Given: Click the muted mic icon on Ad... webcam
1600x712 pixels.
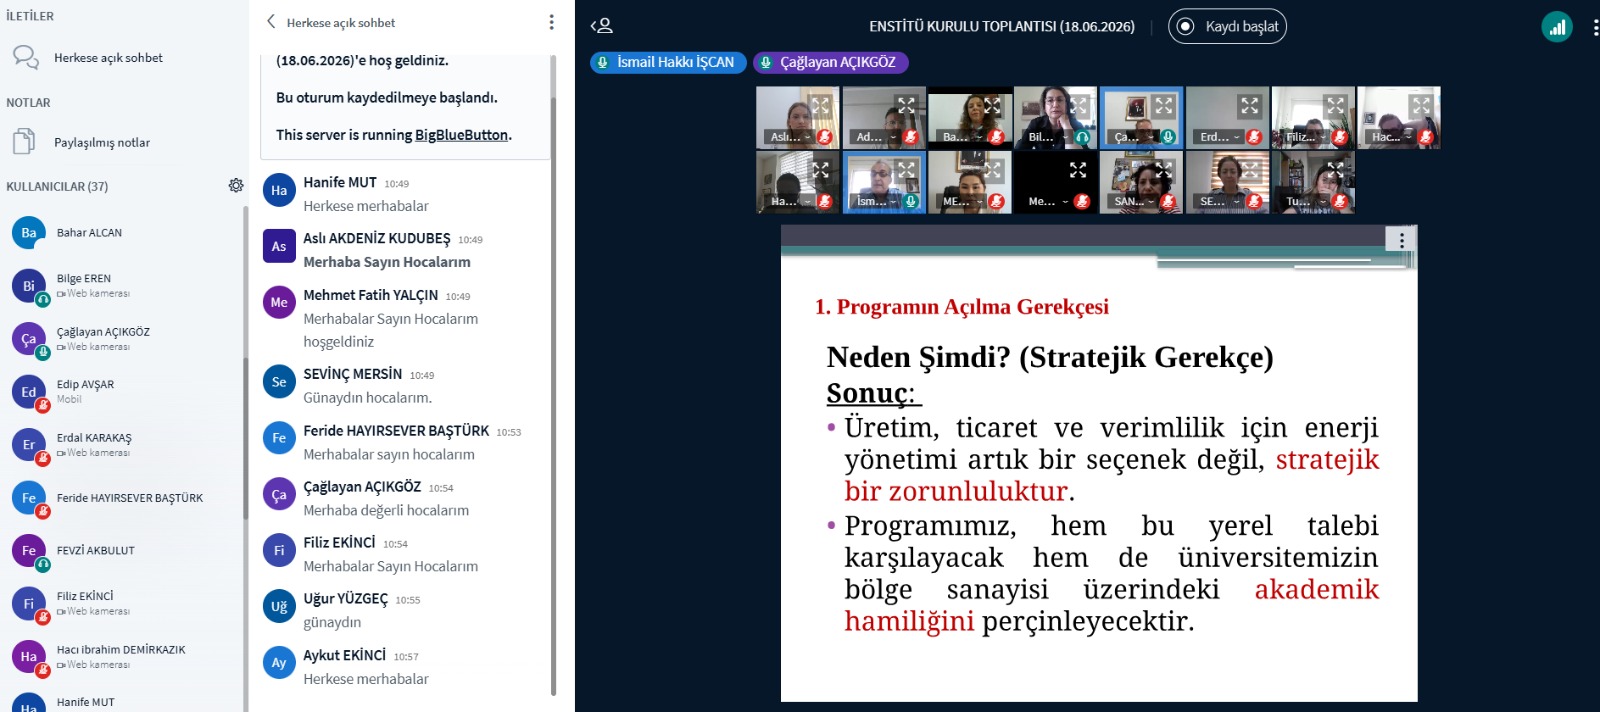Looking at the screenshot, I should 910,137.
